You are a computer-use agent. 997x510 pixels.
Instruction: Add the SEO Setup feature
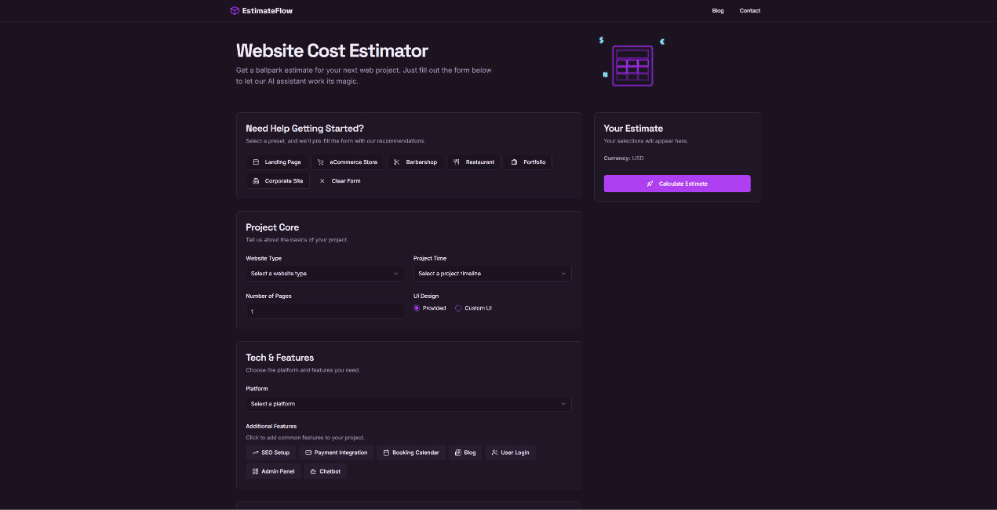pyautogui.click(x=271, y=453)
